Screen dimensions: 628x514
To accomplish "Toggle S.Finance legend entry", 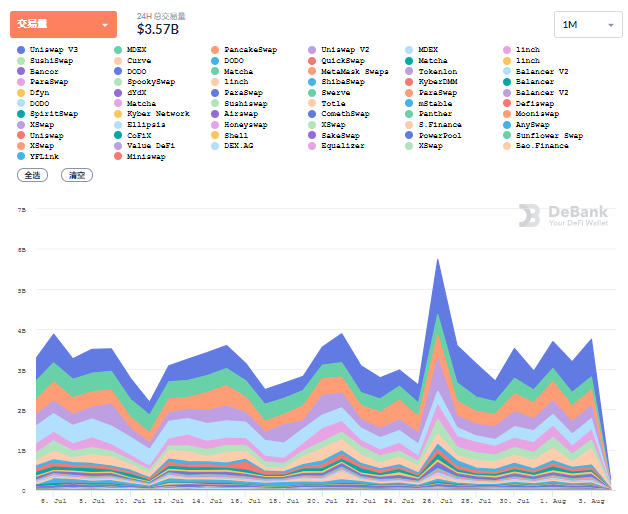I will pos(433,125).
